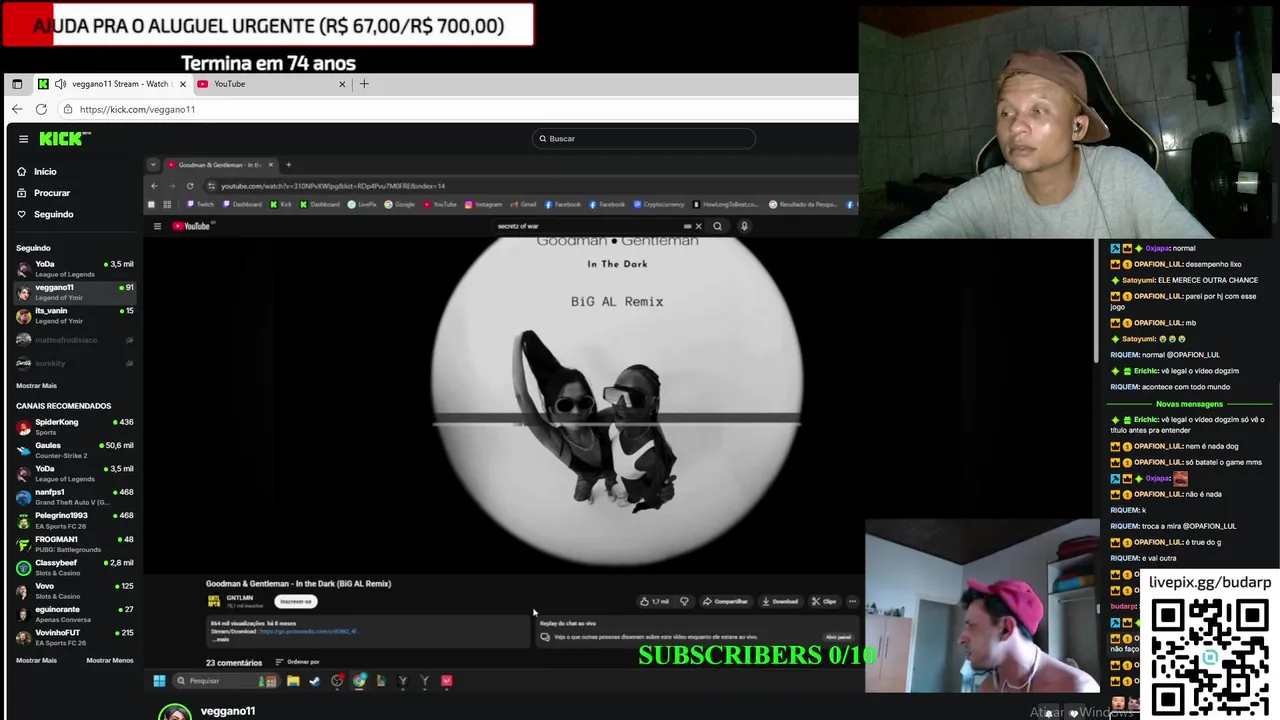Image resolution: width=1280 pixels, height=720 pixels.
Task: Click the YouTube logo
Action: click(x=191, y=226)
